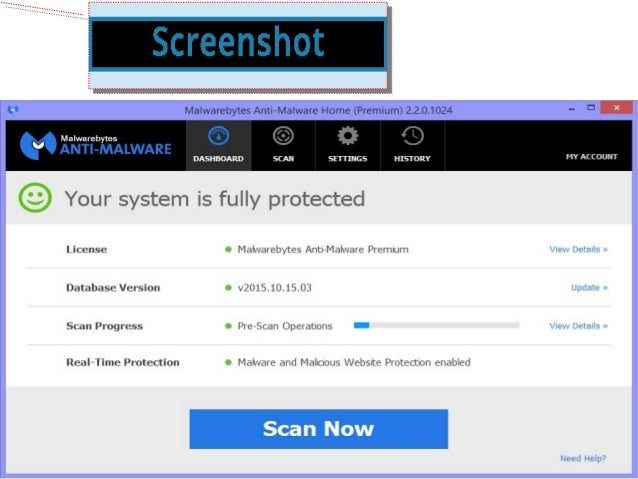Click the green smiley status icon
Image resolution: width=638 pixels, height=479 pixels.
click(x=35, y=198)
